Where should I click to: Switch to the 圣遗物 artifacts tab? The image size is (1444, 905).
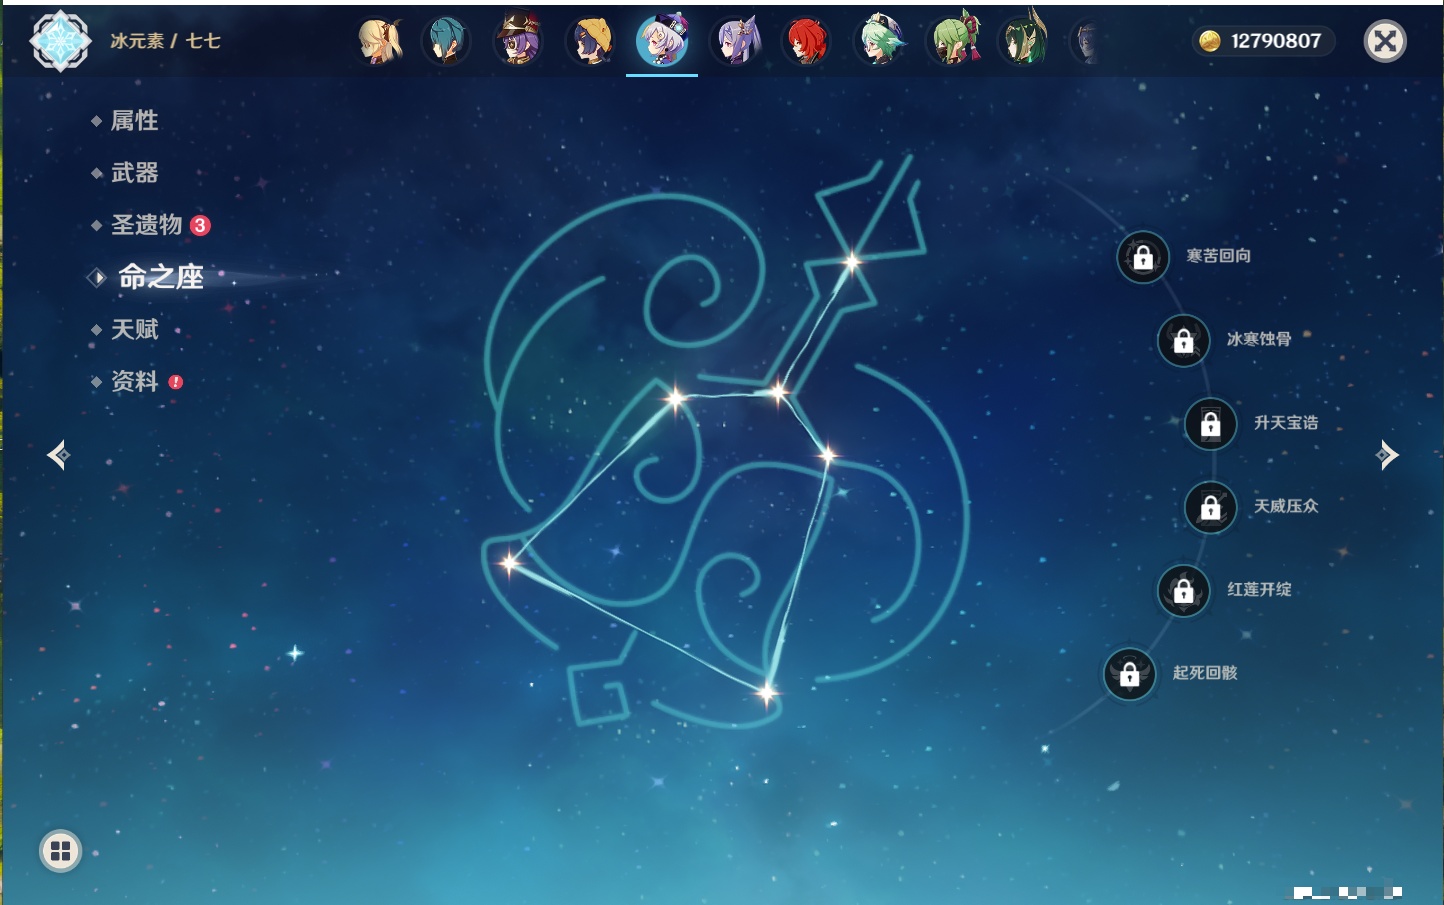(x=146, y=225)
